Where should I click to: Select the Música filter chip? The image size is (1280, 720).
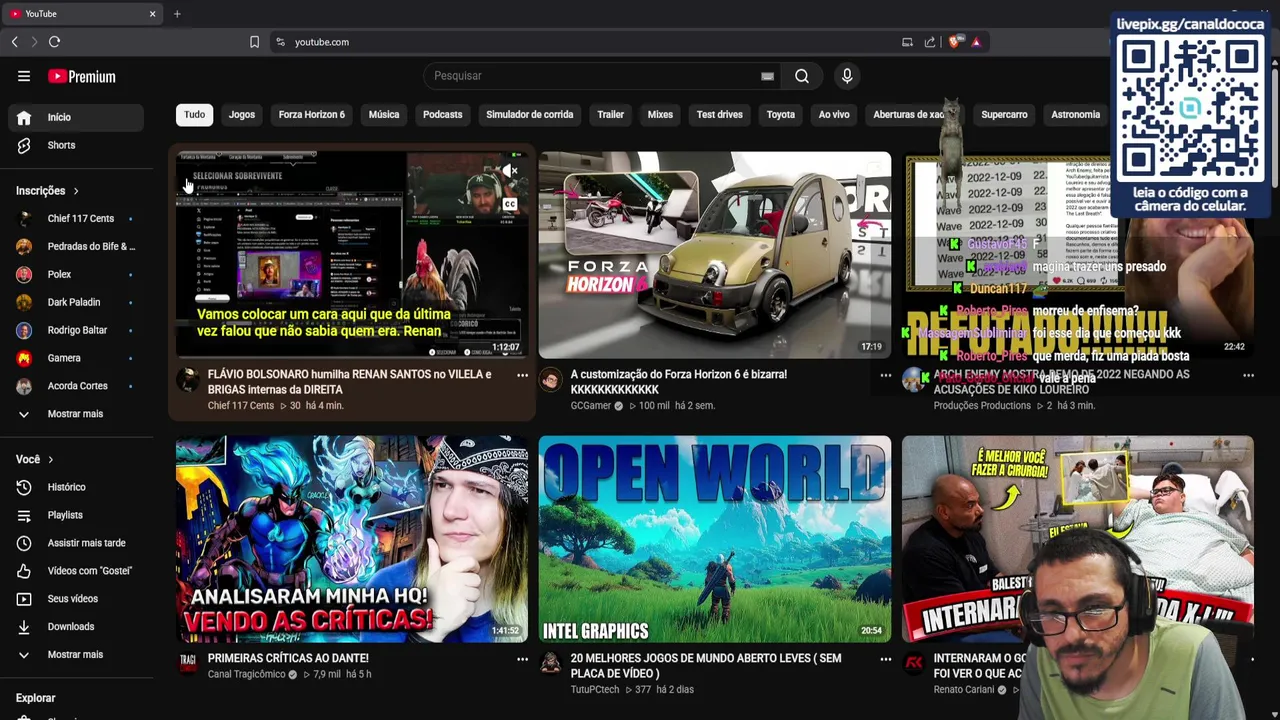point(384,115)
